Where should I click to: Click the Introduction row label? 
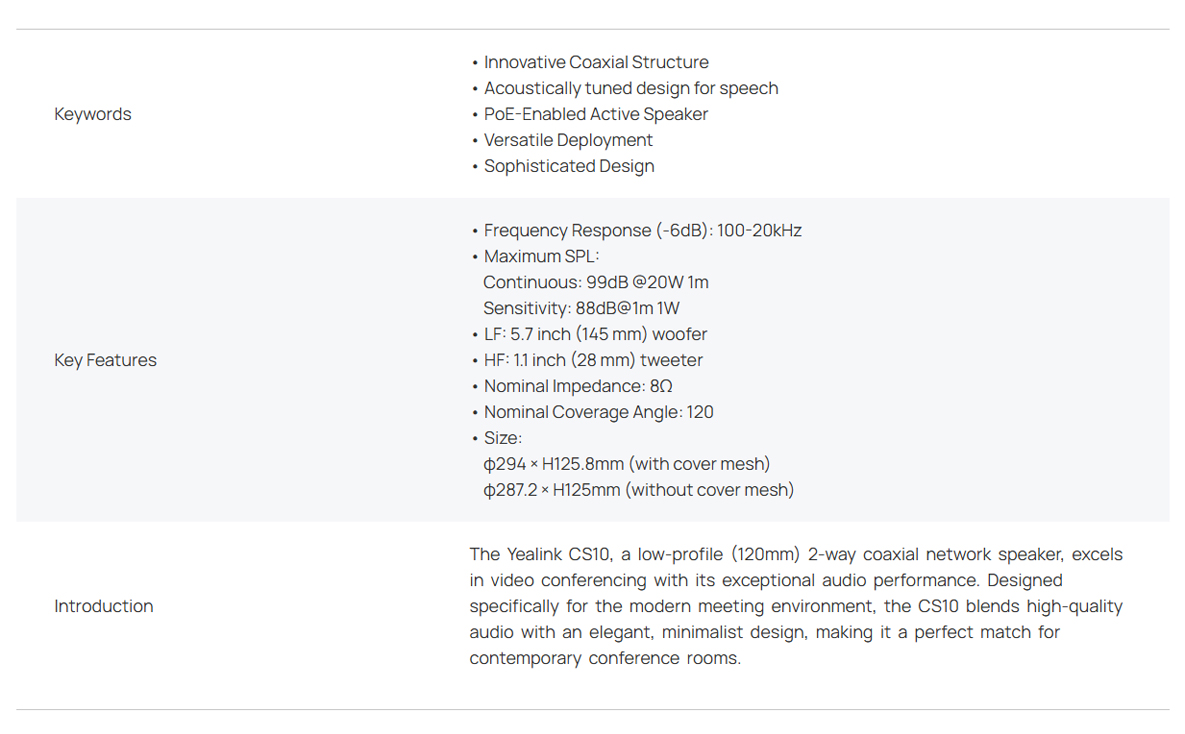104,606
